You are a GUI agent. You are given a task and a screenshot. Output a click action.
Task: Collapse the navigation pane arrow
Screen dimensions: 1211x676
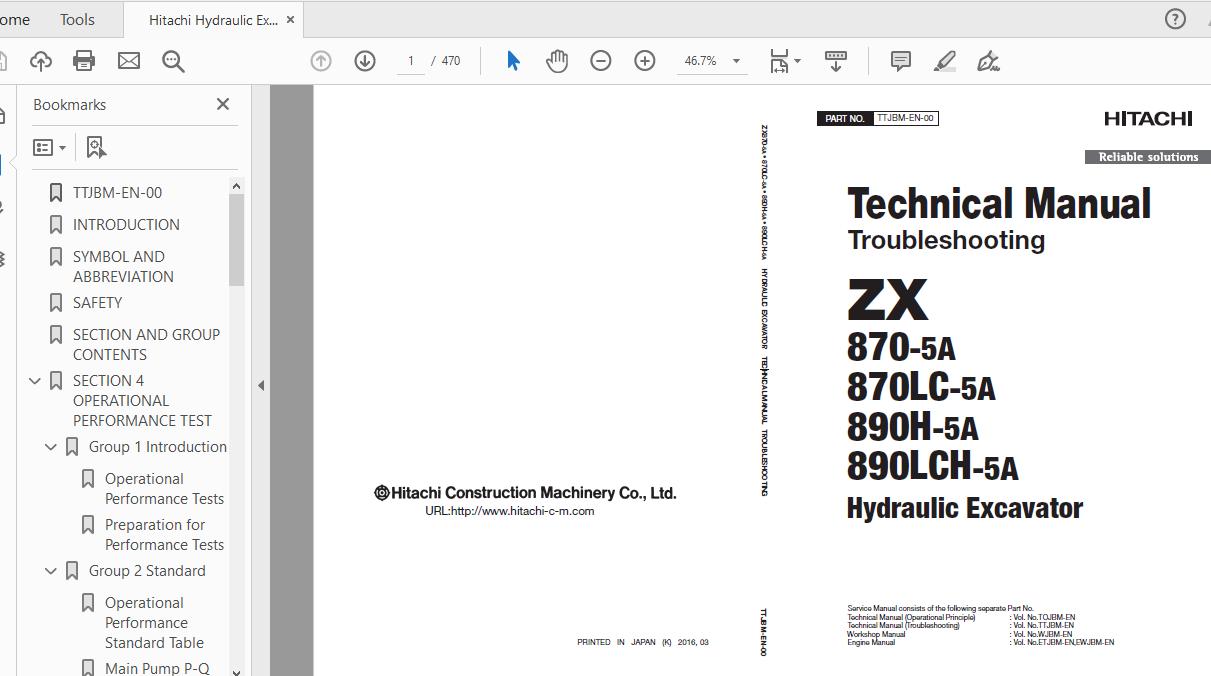(x=261, y=385)
